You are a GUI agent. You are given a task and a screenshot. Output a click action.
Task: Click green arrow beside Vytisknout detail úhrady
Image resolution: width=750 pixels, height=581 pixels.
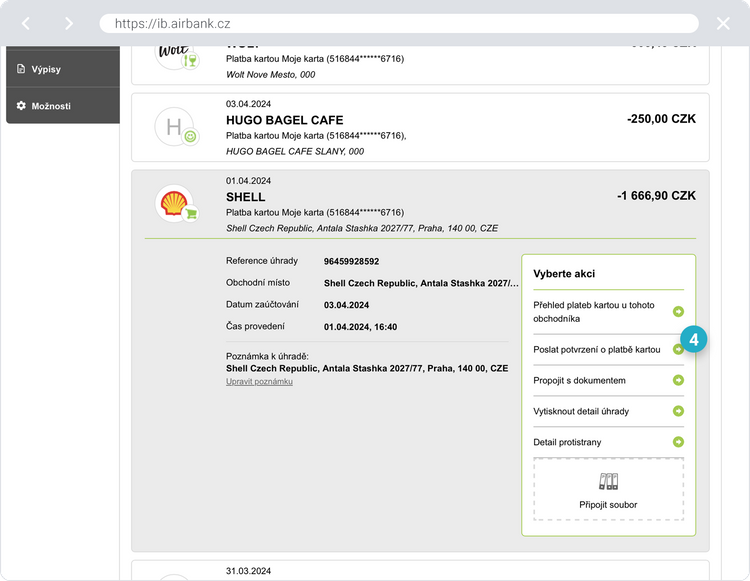pos(678,411)
